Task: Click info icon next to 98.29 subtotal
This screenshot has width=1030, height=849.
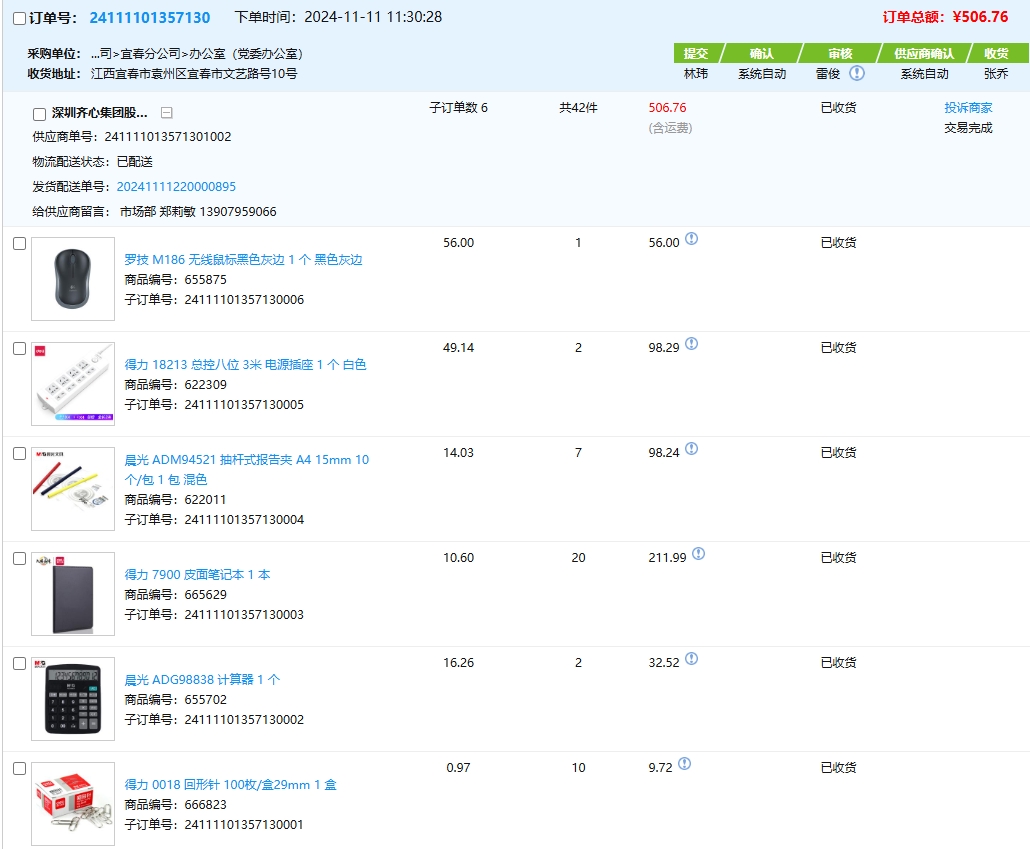Action: point(692,344)
